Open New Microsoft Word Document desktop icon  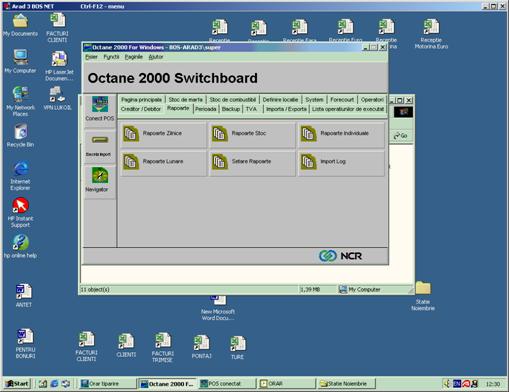218,309
